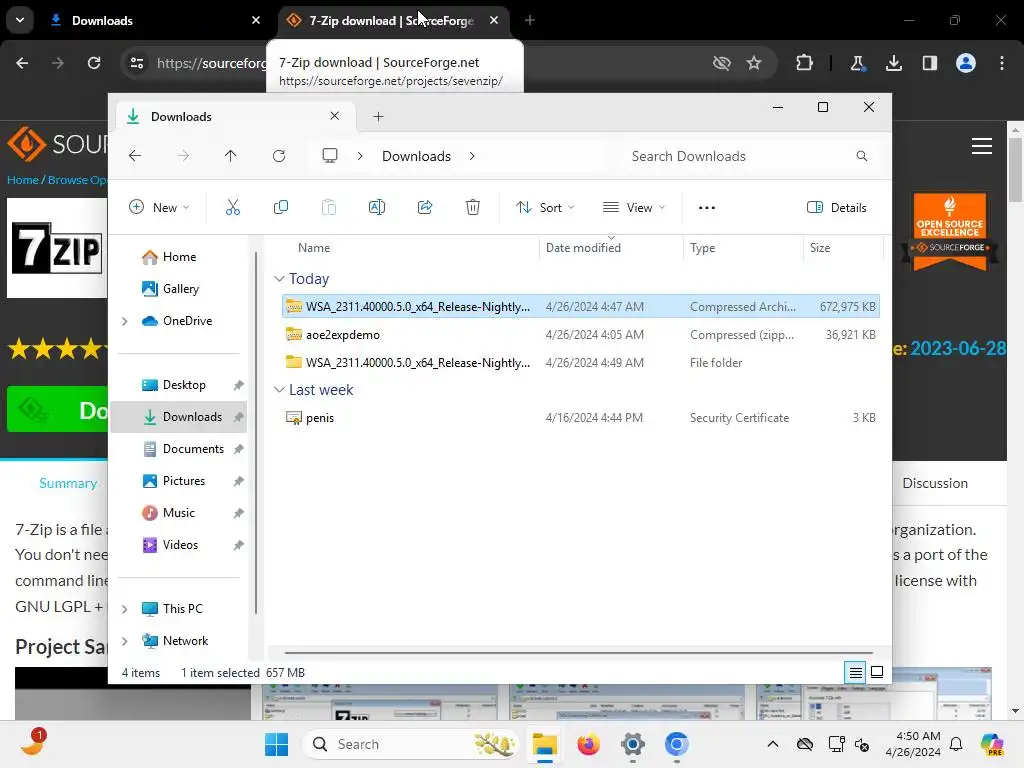Image resolution: width=1024 pixels, height=768 pixels.
Task: Click the Windows taskbar Search box
Action: click(x=411, y=744)
